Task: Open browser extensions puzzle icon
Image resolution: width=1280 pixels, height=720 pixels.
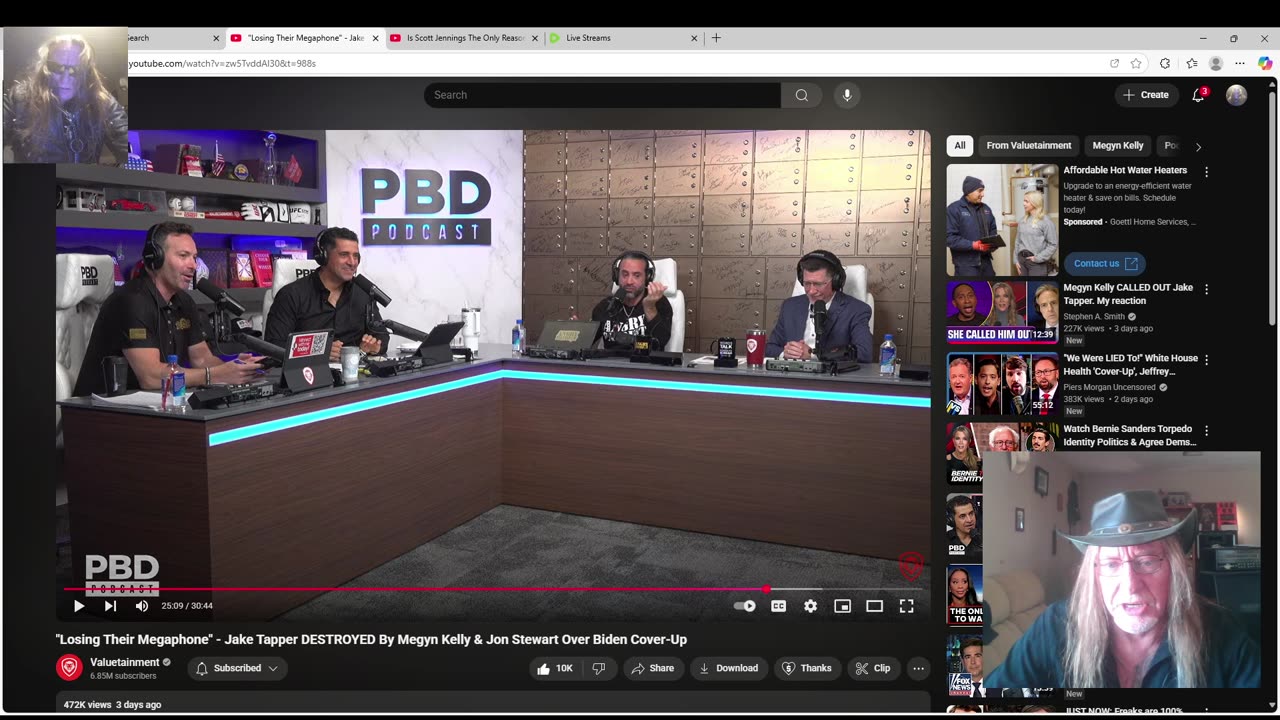Action: (1165, 63)
